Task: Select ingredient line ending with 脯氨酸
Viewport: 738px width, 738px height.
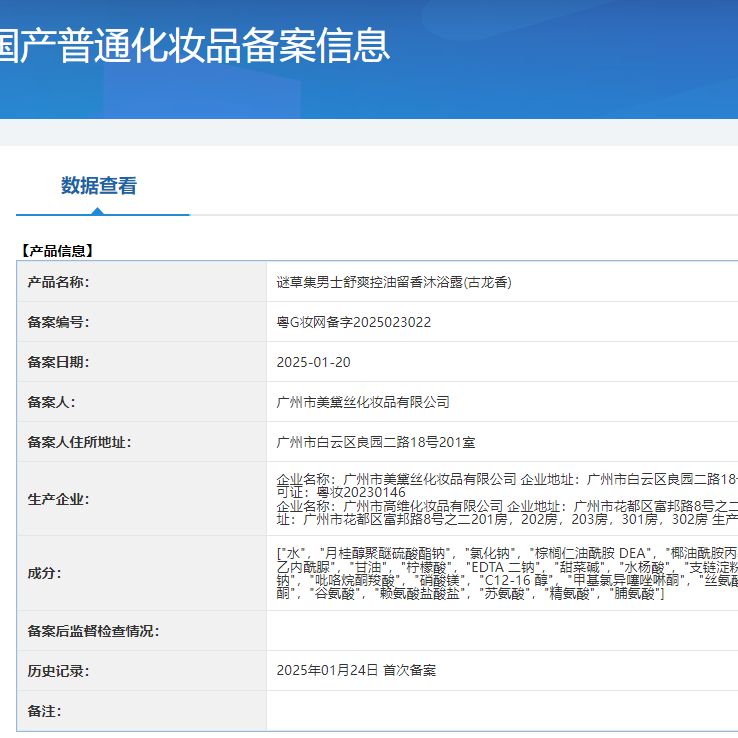Action: [470, 594]
